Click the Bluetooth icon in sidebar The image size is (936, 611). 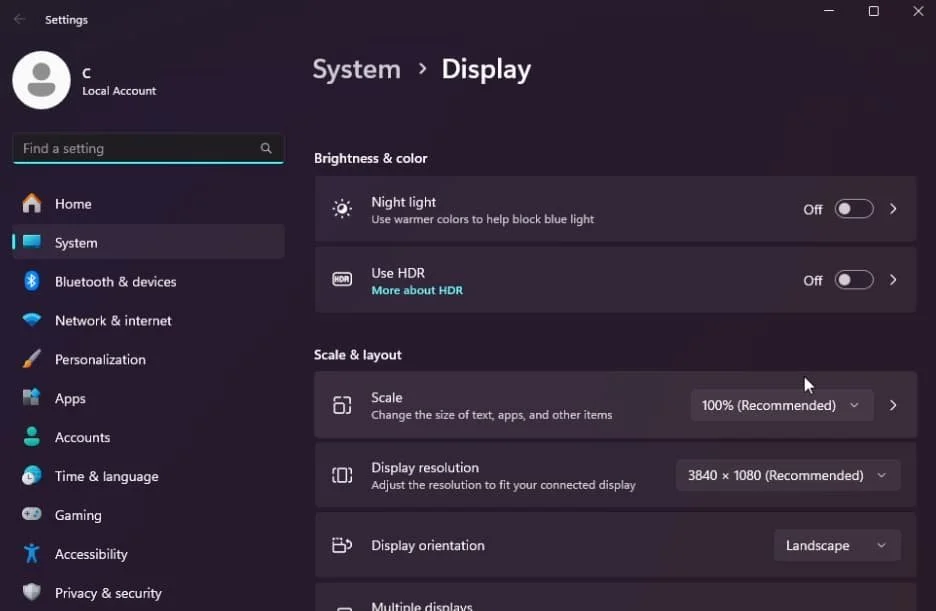(x=32, y=280)
